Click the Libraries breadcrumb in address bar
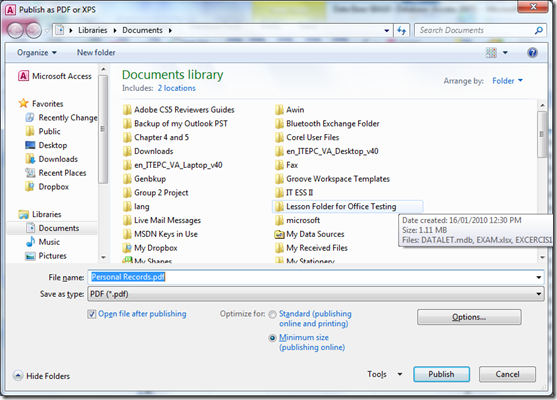 coord(93,31)
